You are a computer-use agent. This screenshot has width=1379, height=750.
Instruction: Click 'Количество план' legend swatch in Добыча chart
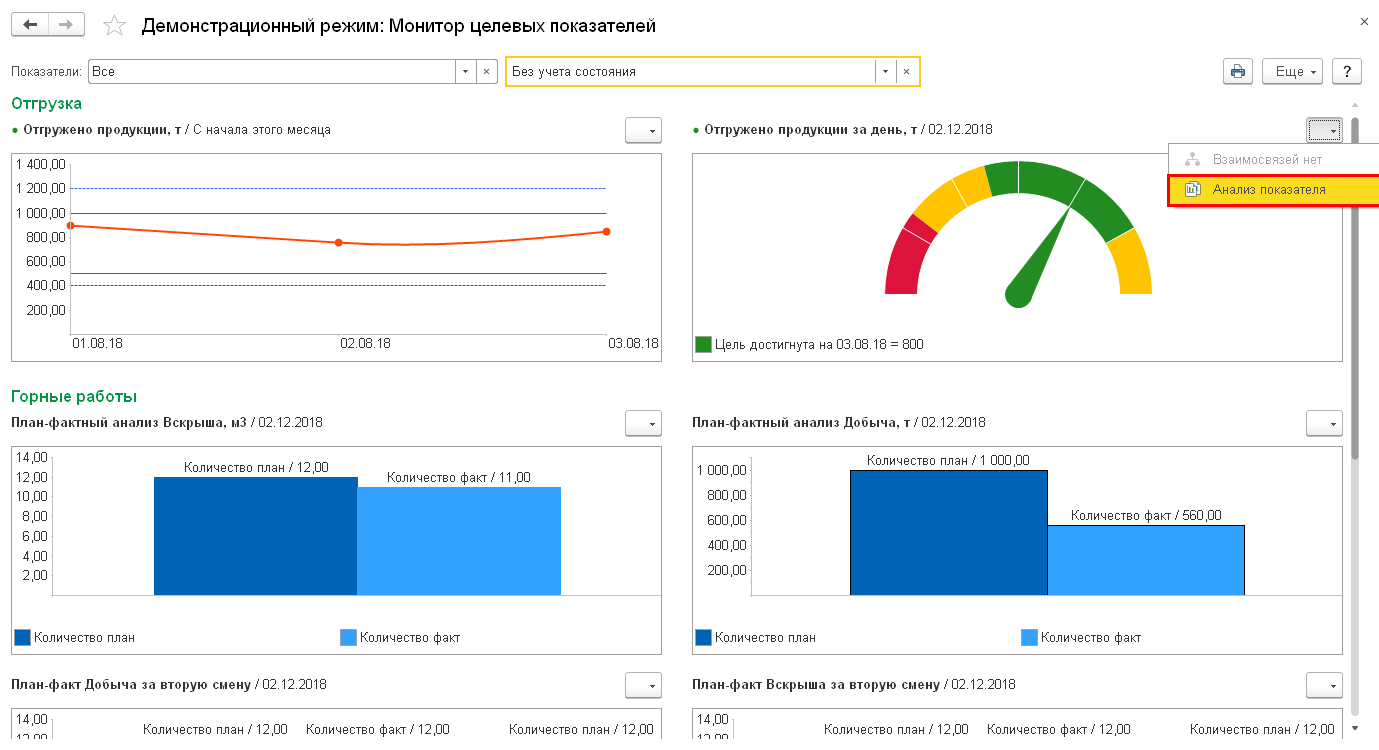click(x=703, y=638)
